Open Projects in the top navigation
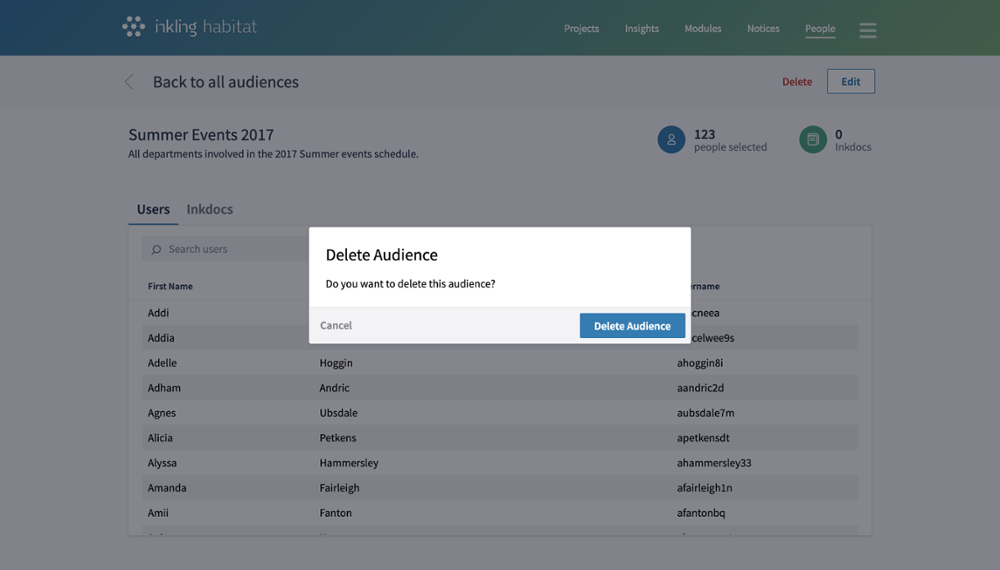 pos(581,29)
